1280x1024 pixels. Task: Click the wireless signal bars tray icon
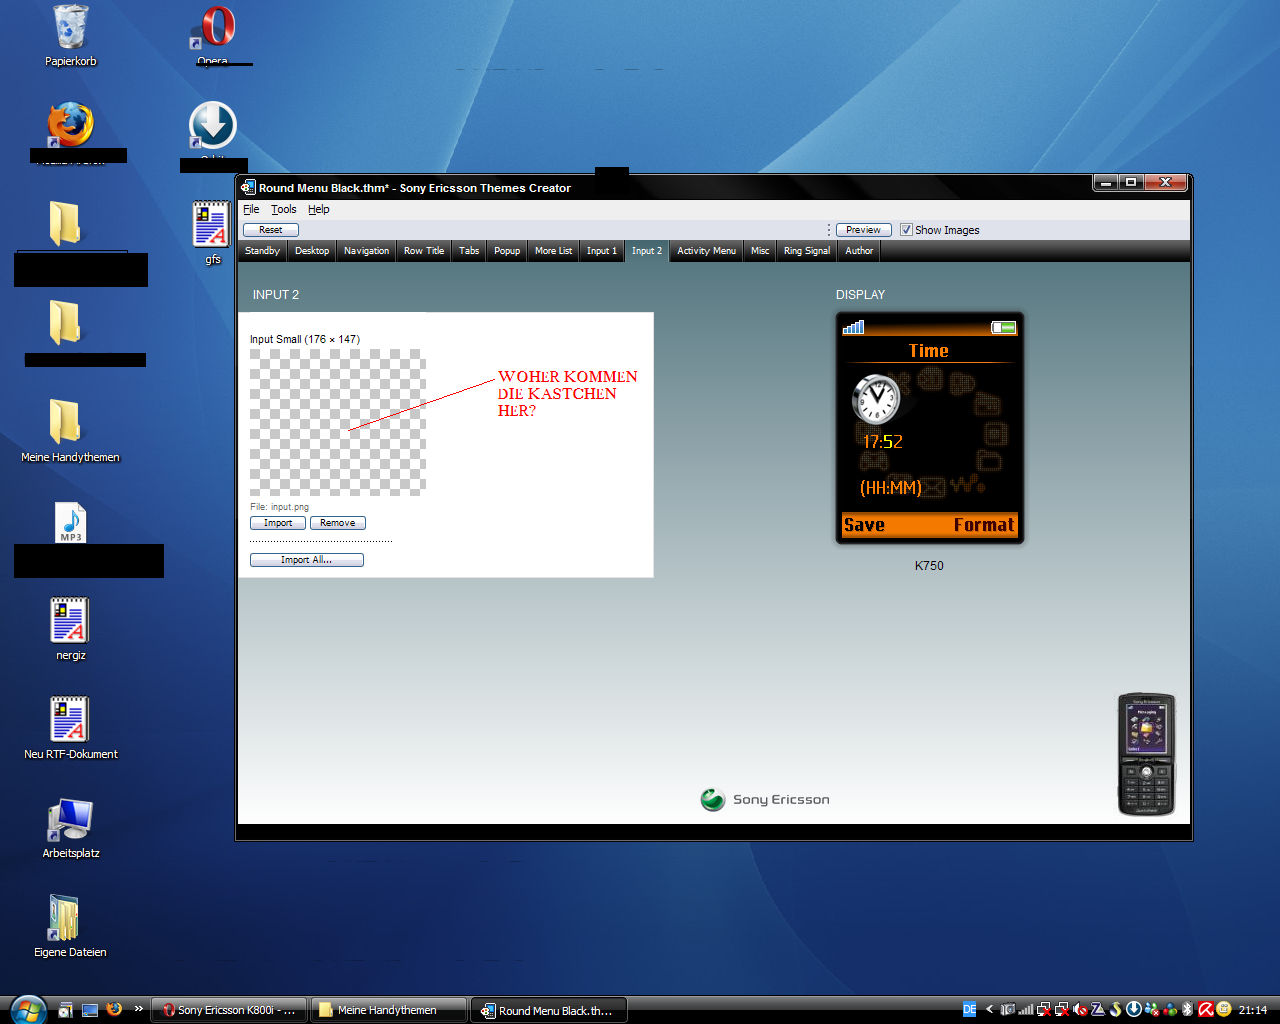pos(1026,1010)
